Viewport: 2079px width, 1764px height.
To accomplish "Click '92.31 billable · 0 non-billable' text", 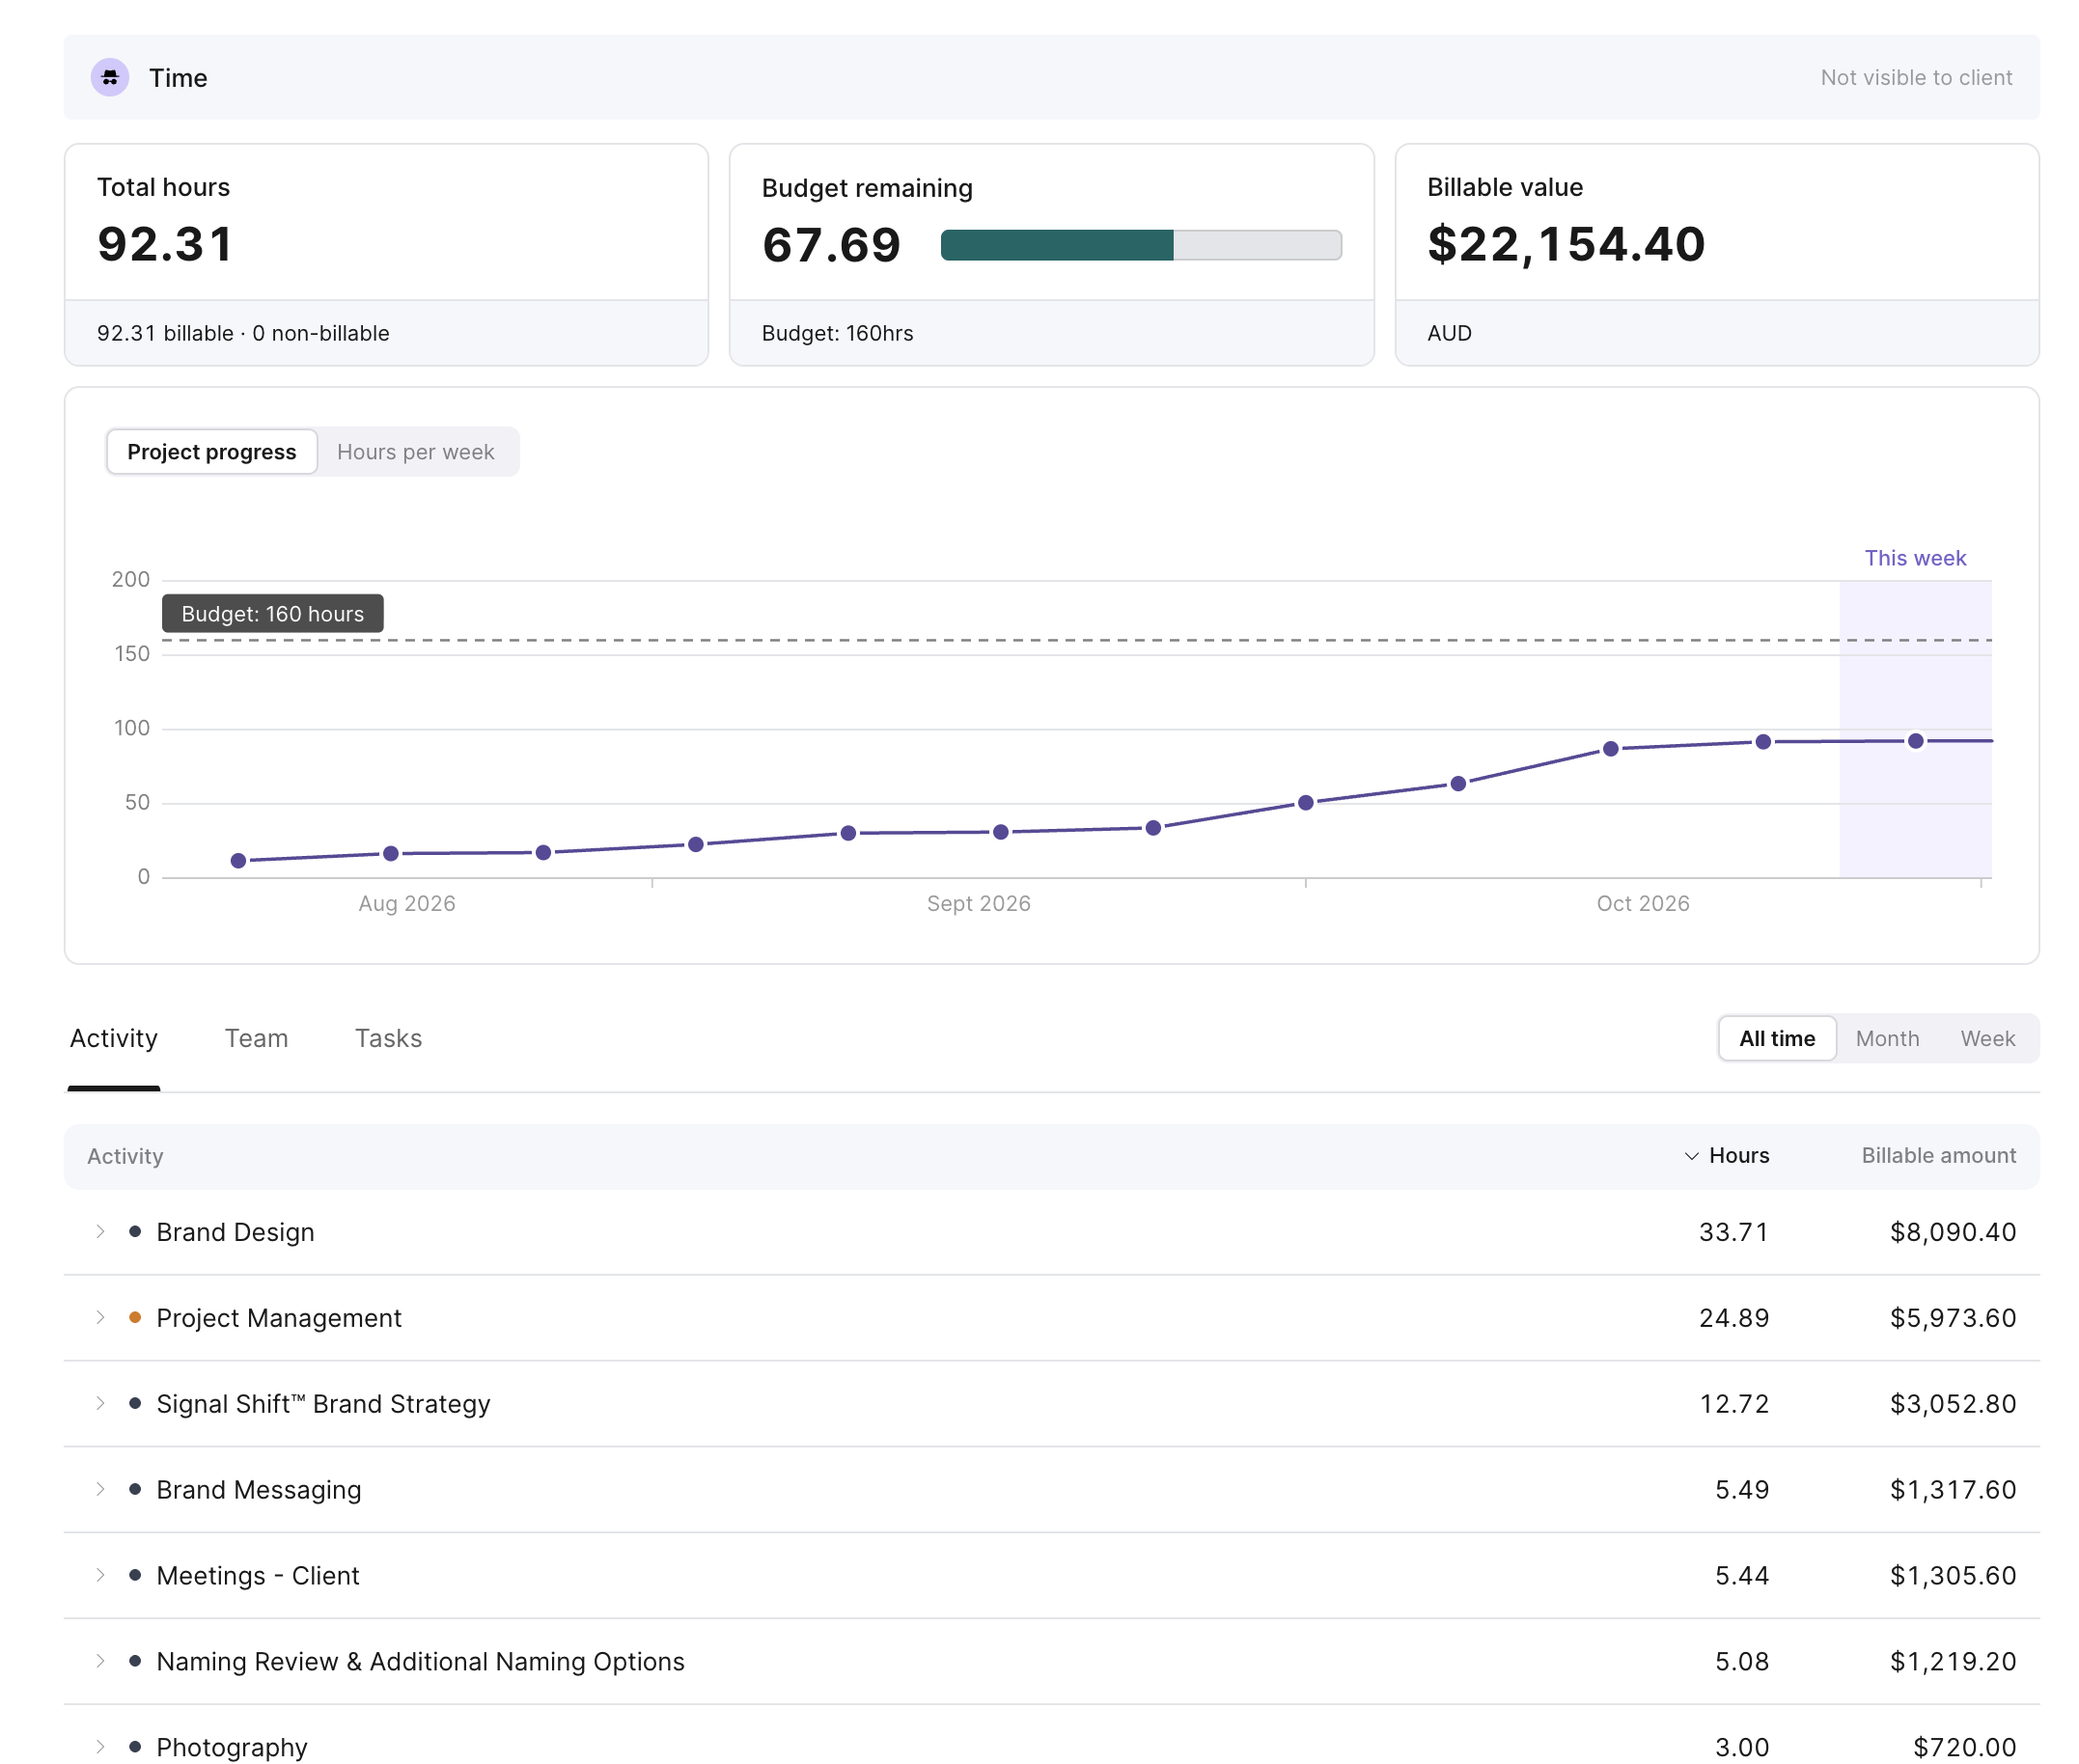I will tap(243, 333).
